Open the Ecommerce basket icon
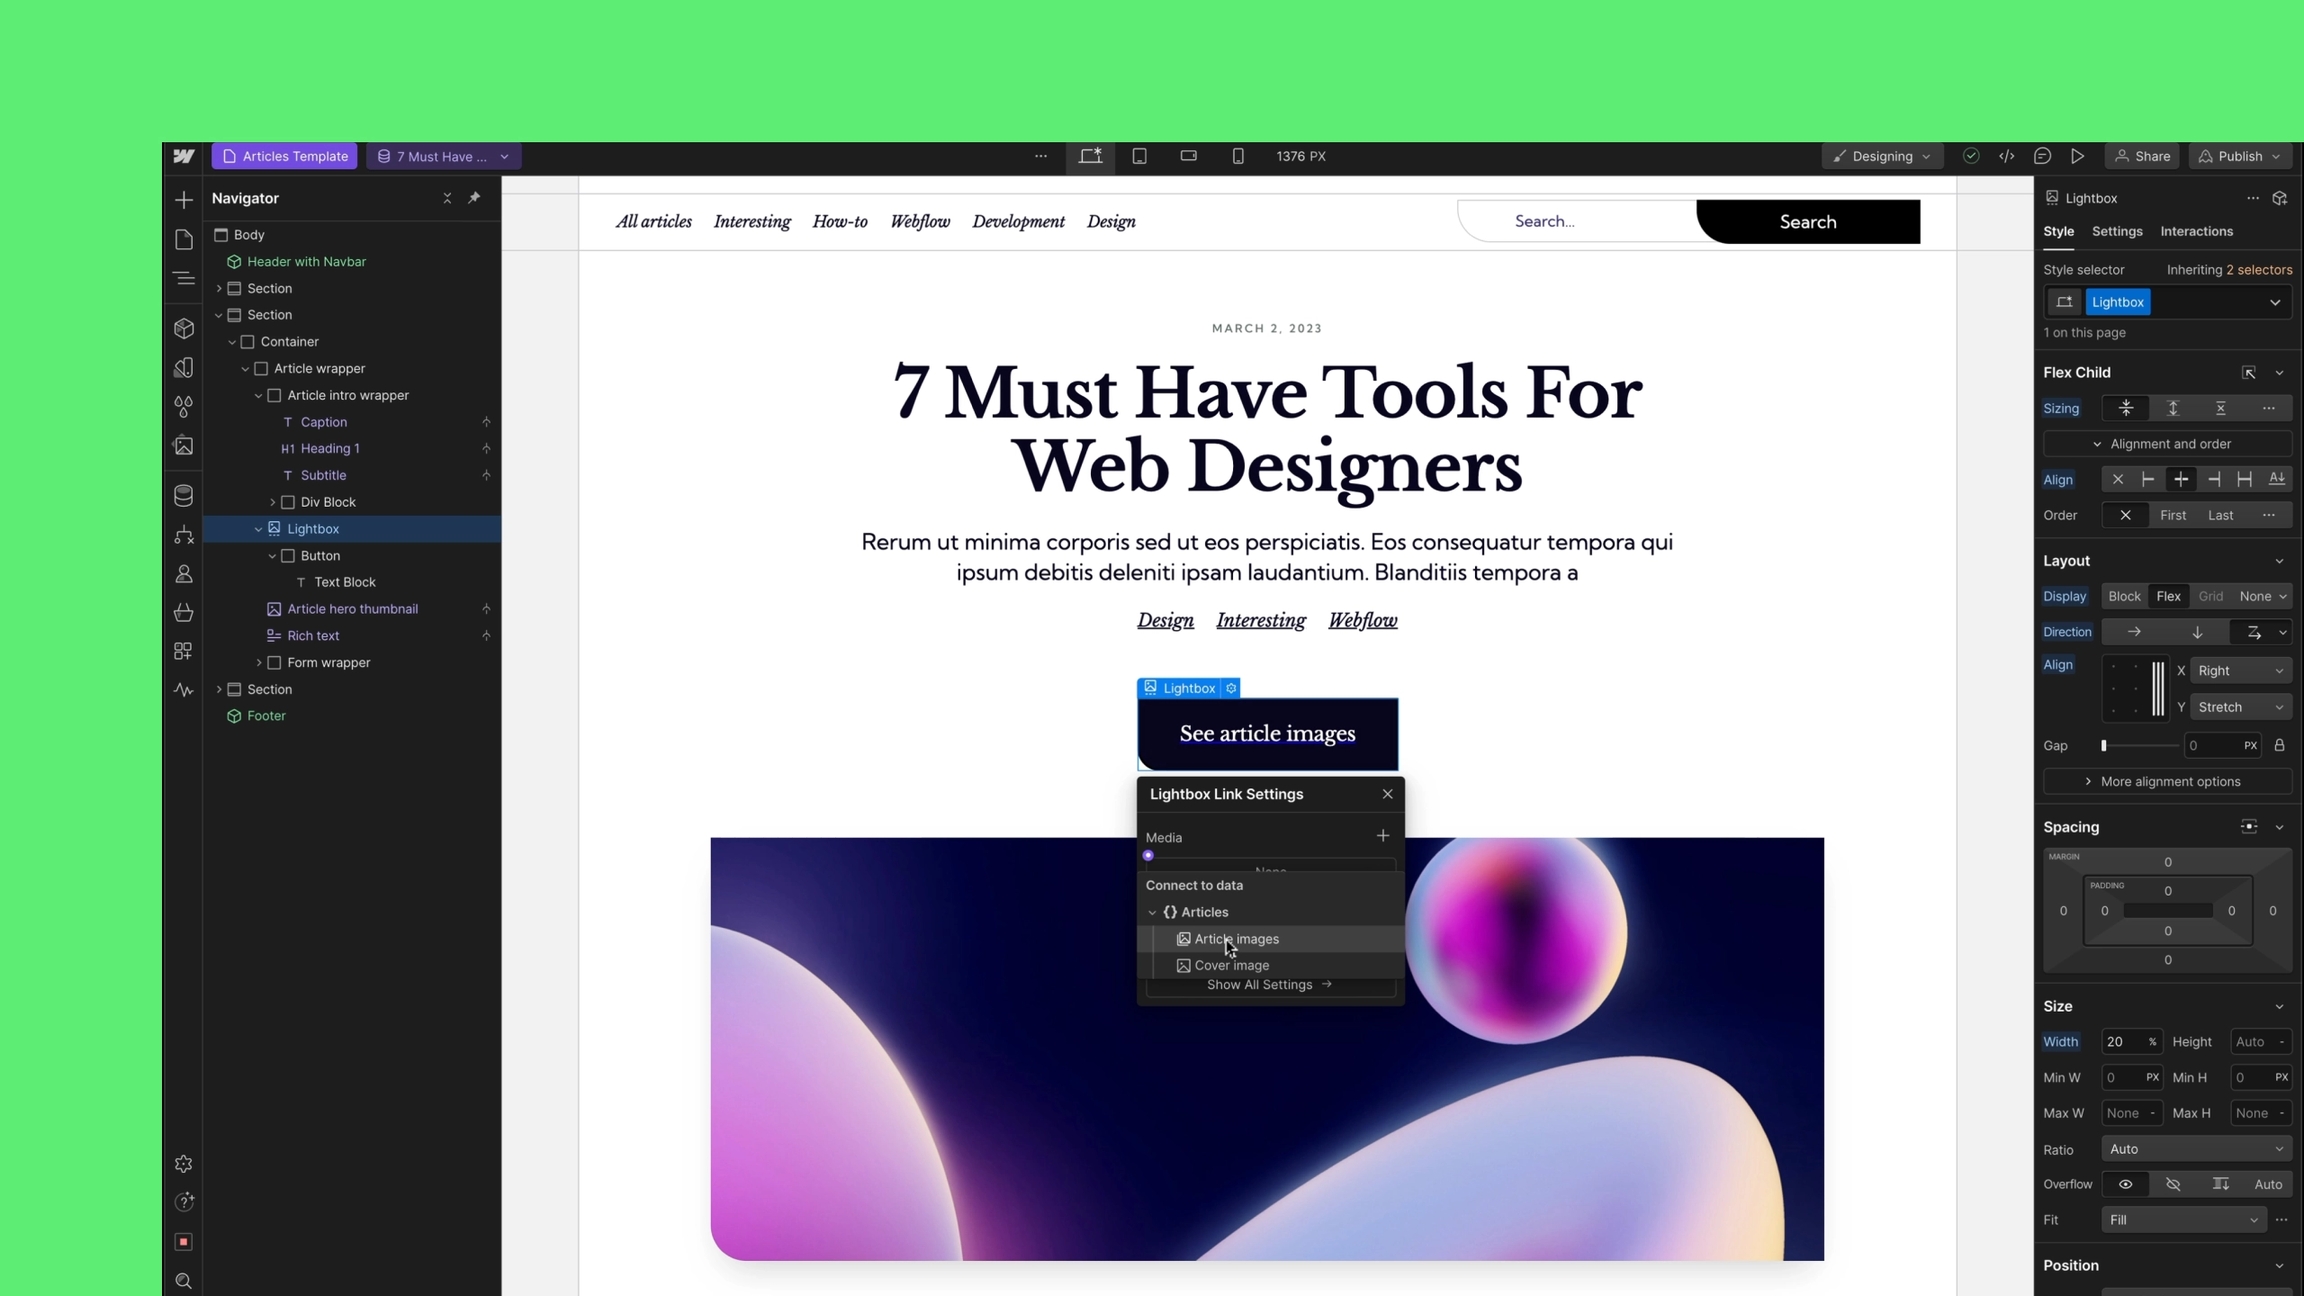This screenshot has height=1296, width=2304. (x=183, y=612)
